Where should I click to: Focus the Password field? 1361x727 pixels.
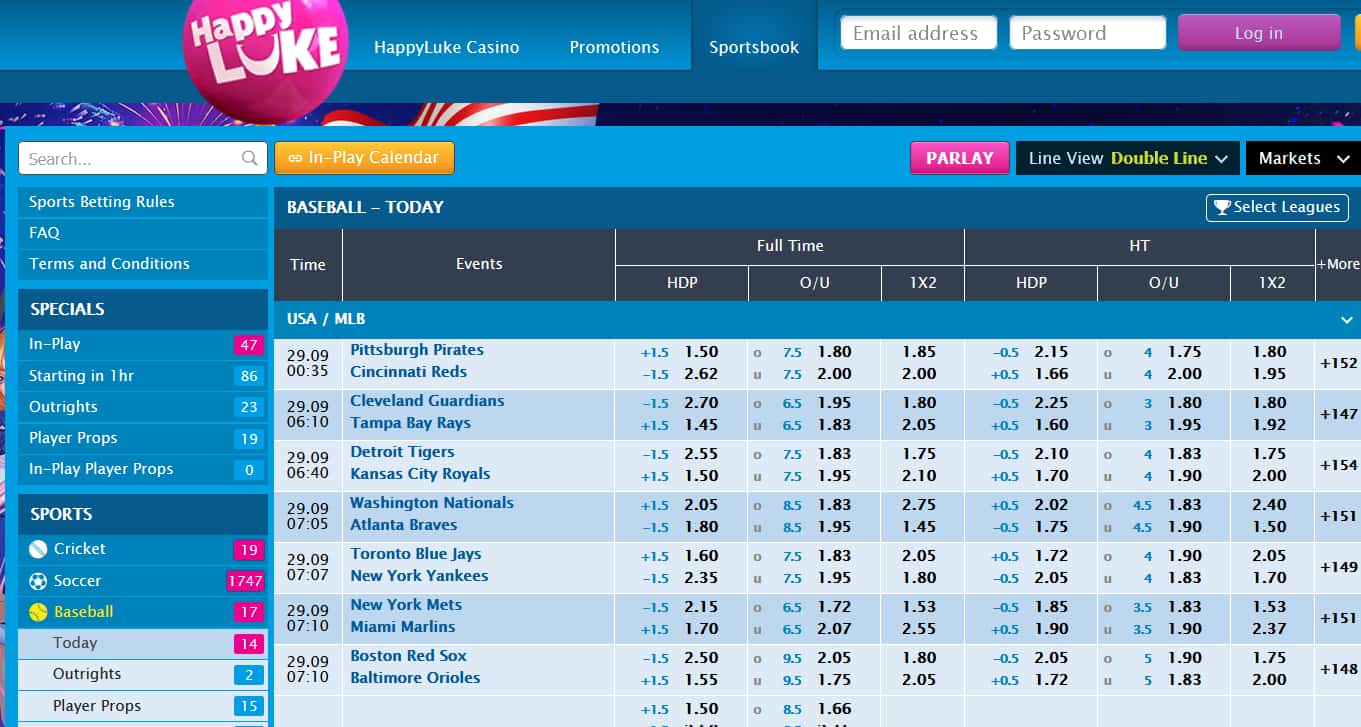(x=1087, y=33)
